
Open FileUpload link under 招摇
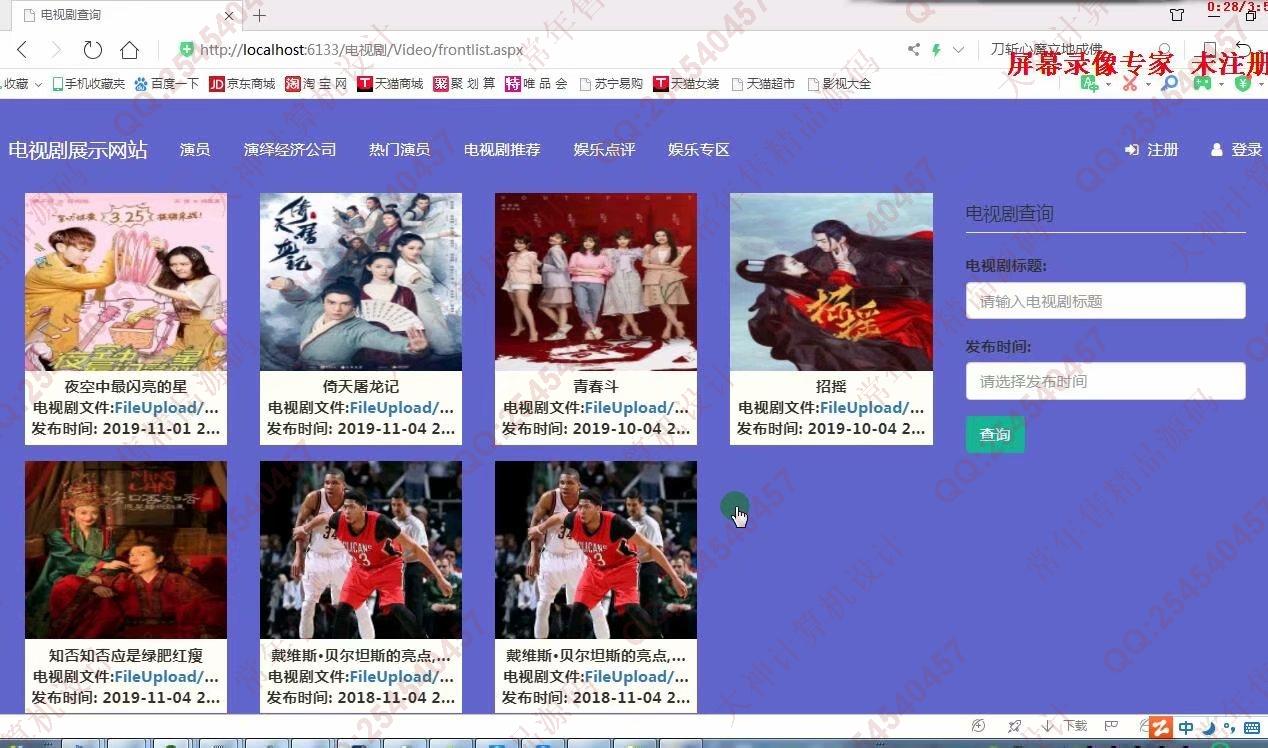coord(871,408)
